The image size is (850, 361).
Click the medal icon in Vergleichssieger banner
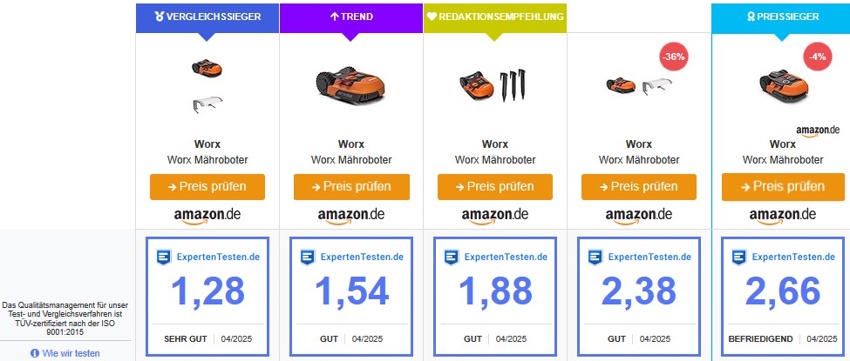[x=159, y=17]
